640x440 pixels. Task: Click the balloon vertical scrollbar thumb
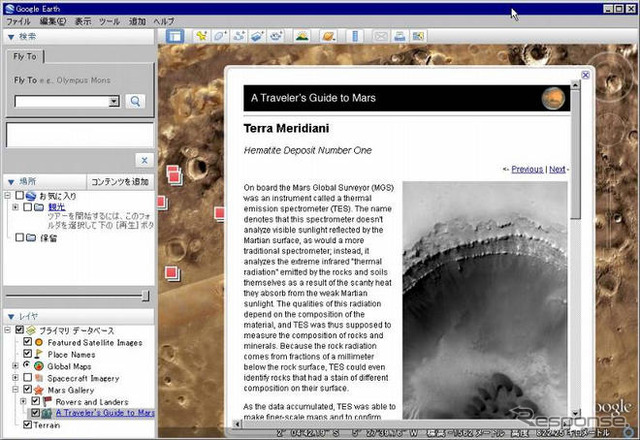click(575, 155)
